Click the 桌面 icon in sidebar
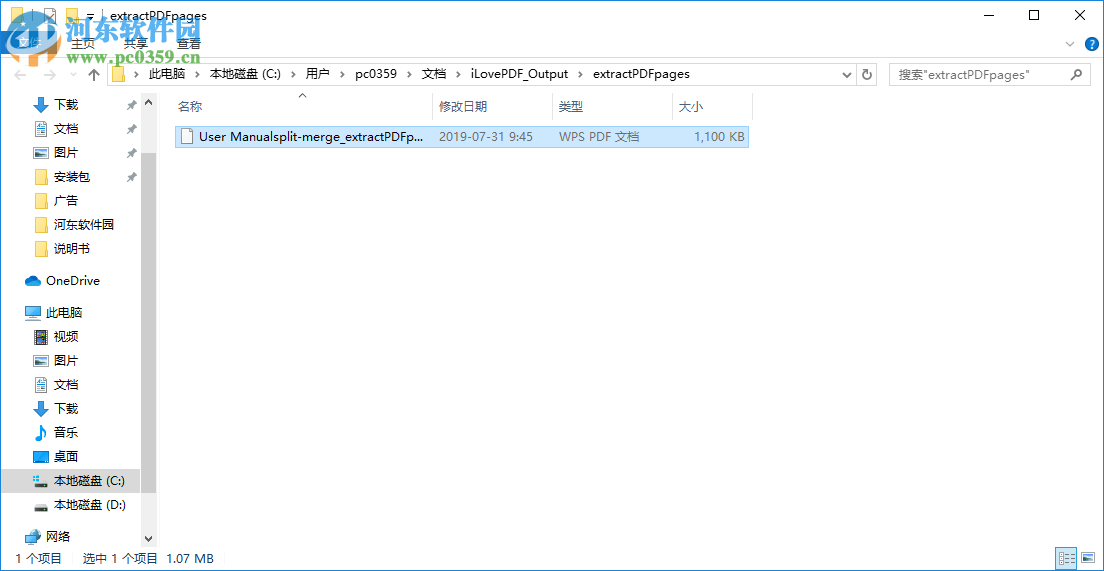 [x=41, y=457]
